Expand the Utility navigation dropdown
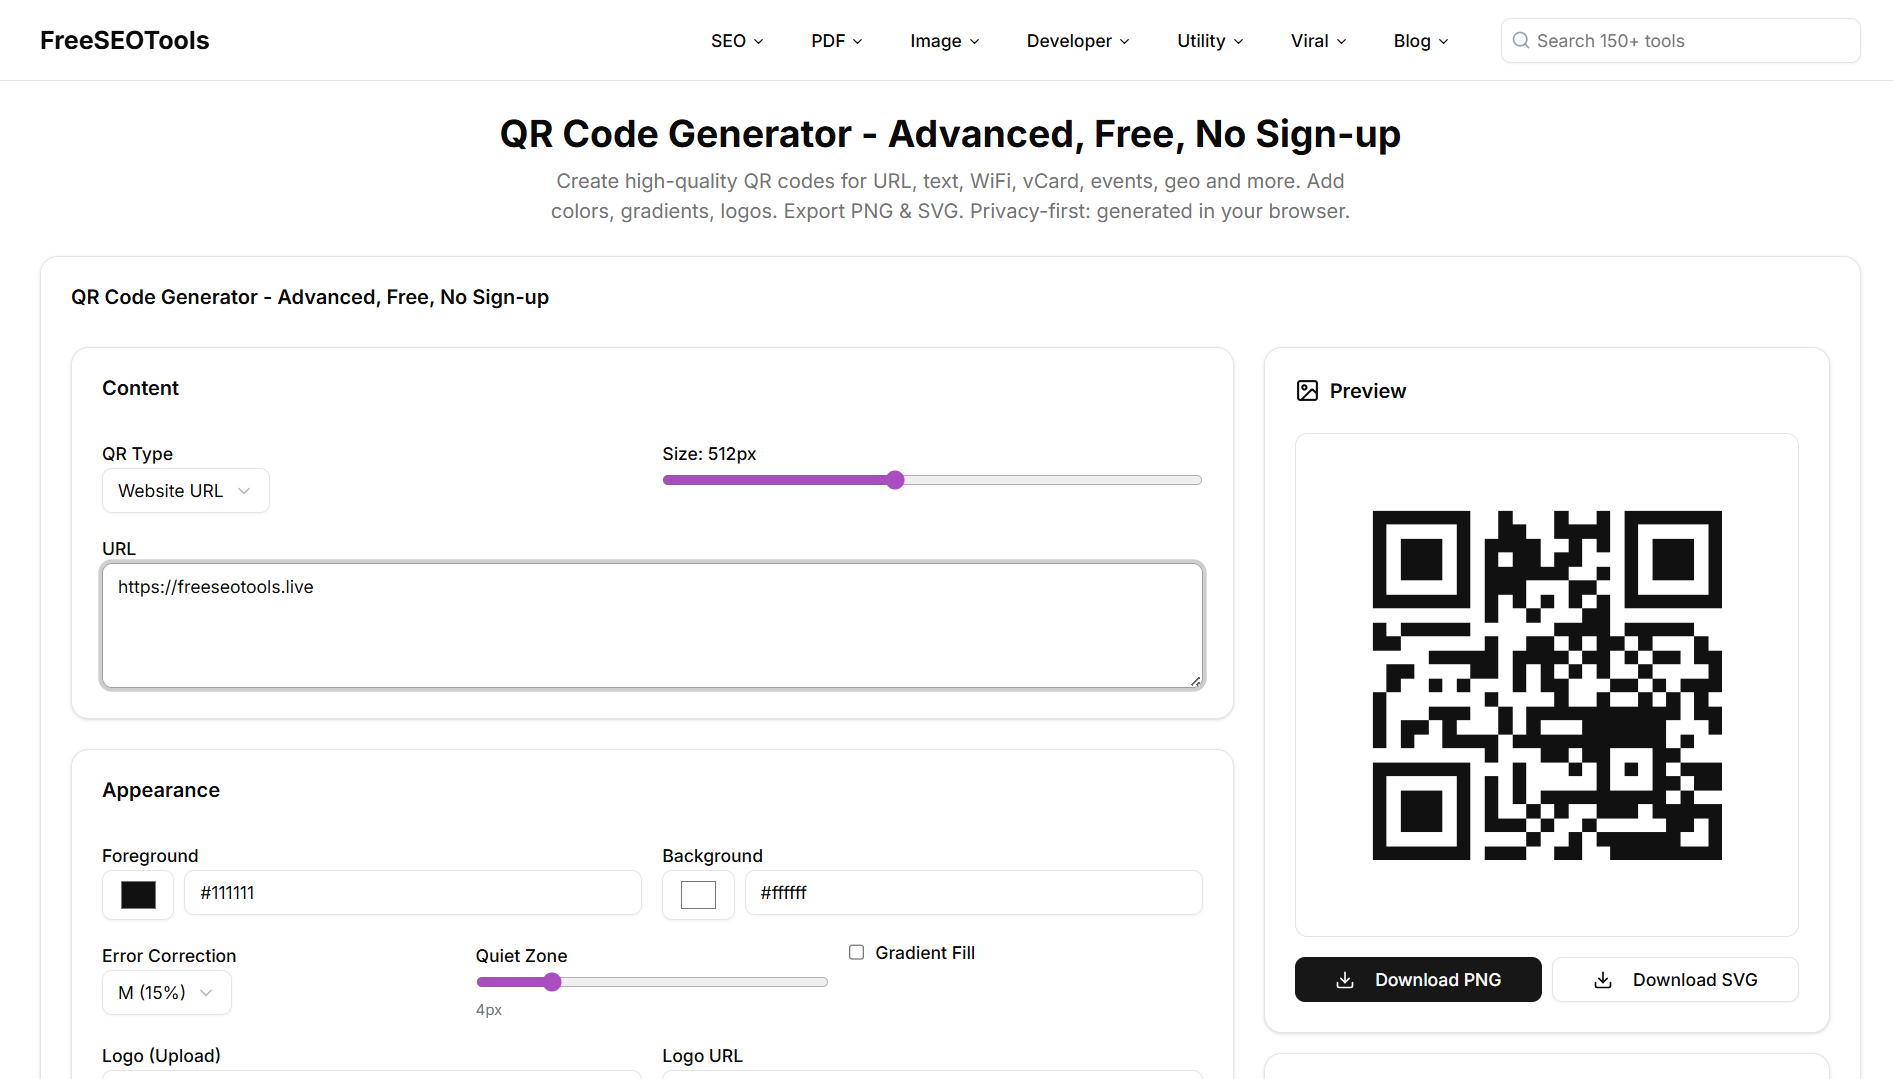The height and width of the screenshot is (1079, 1893). click(x=1209, y=40)
